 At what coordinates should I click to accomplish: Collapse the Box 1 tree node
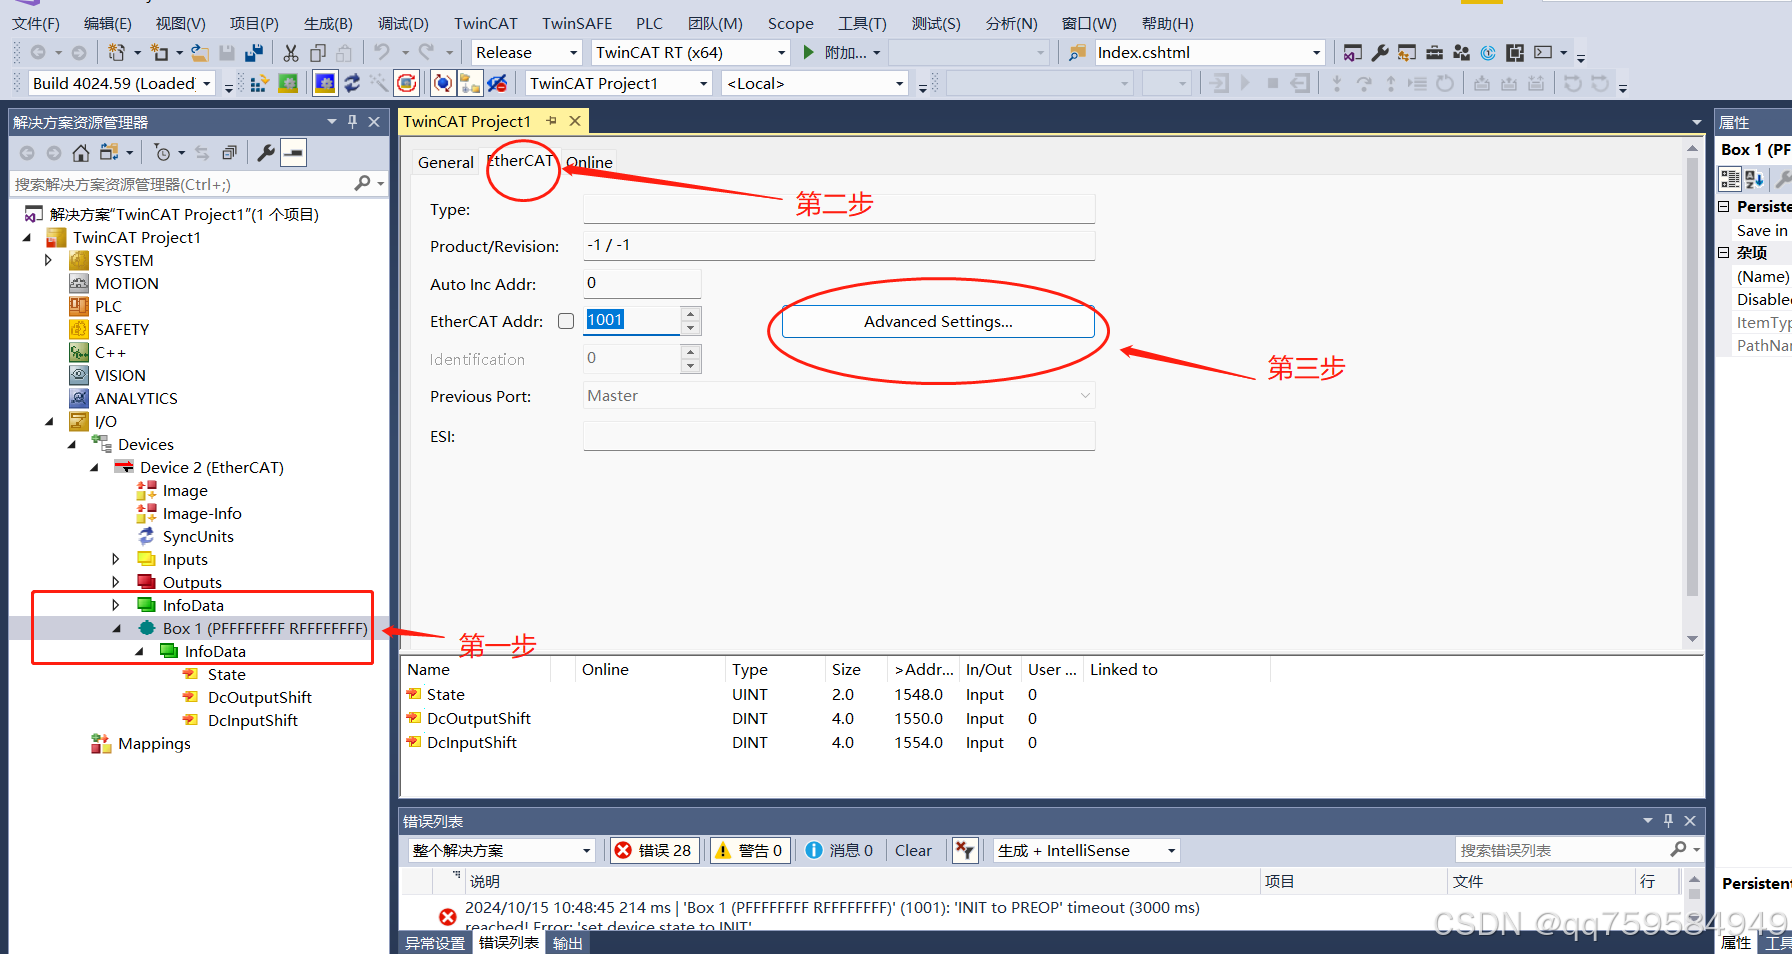pyautogui.click(x=116, y=628)
